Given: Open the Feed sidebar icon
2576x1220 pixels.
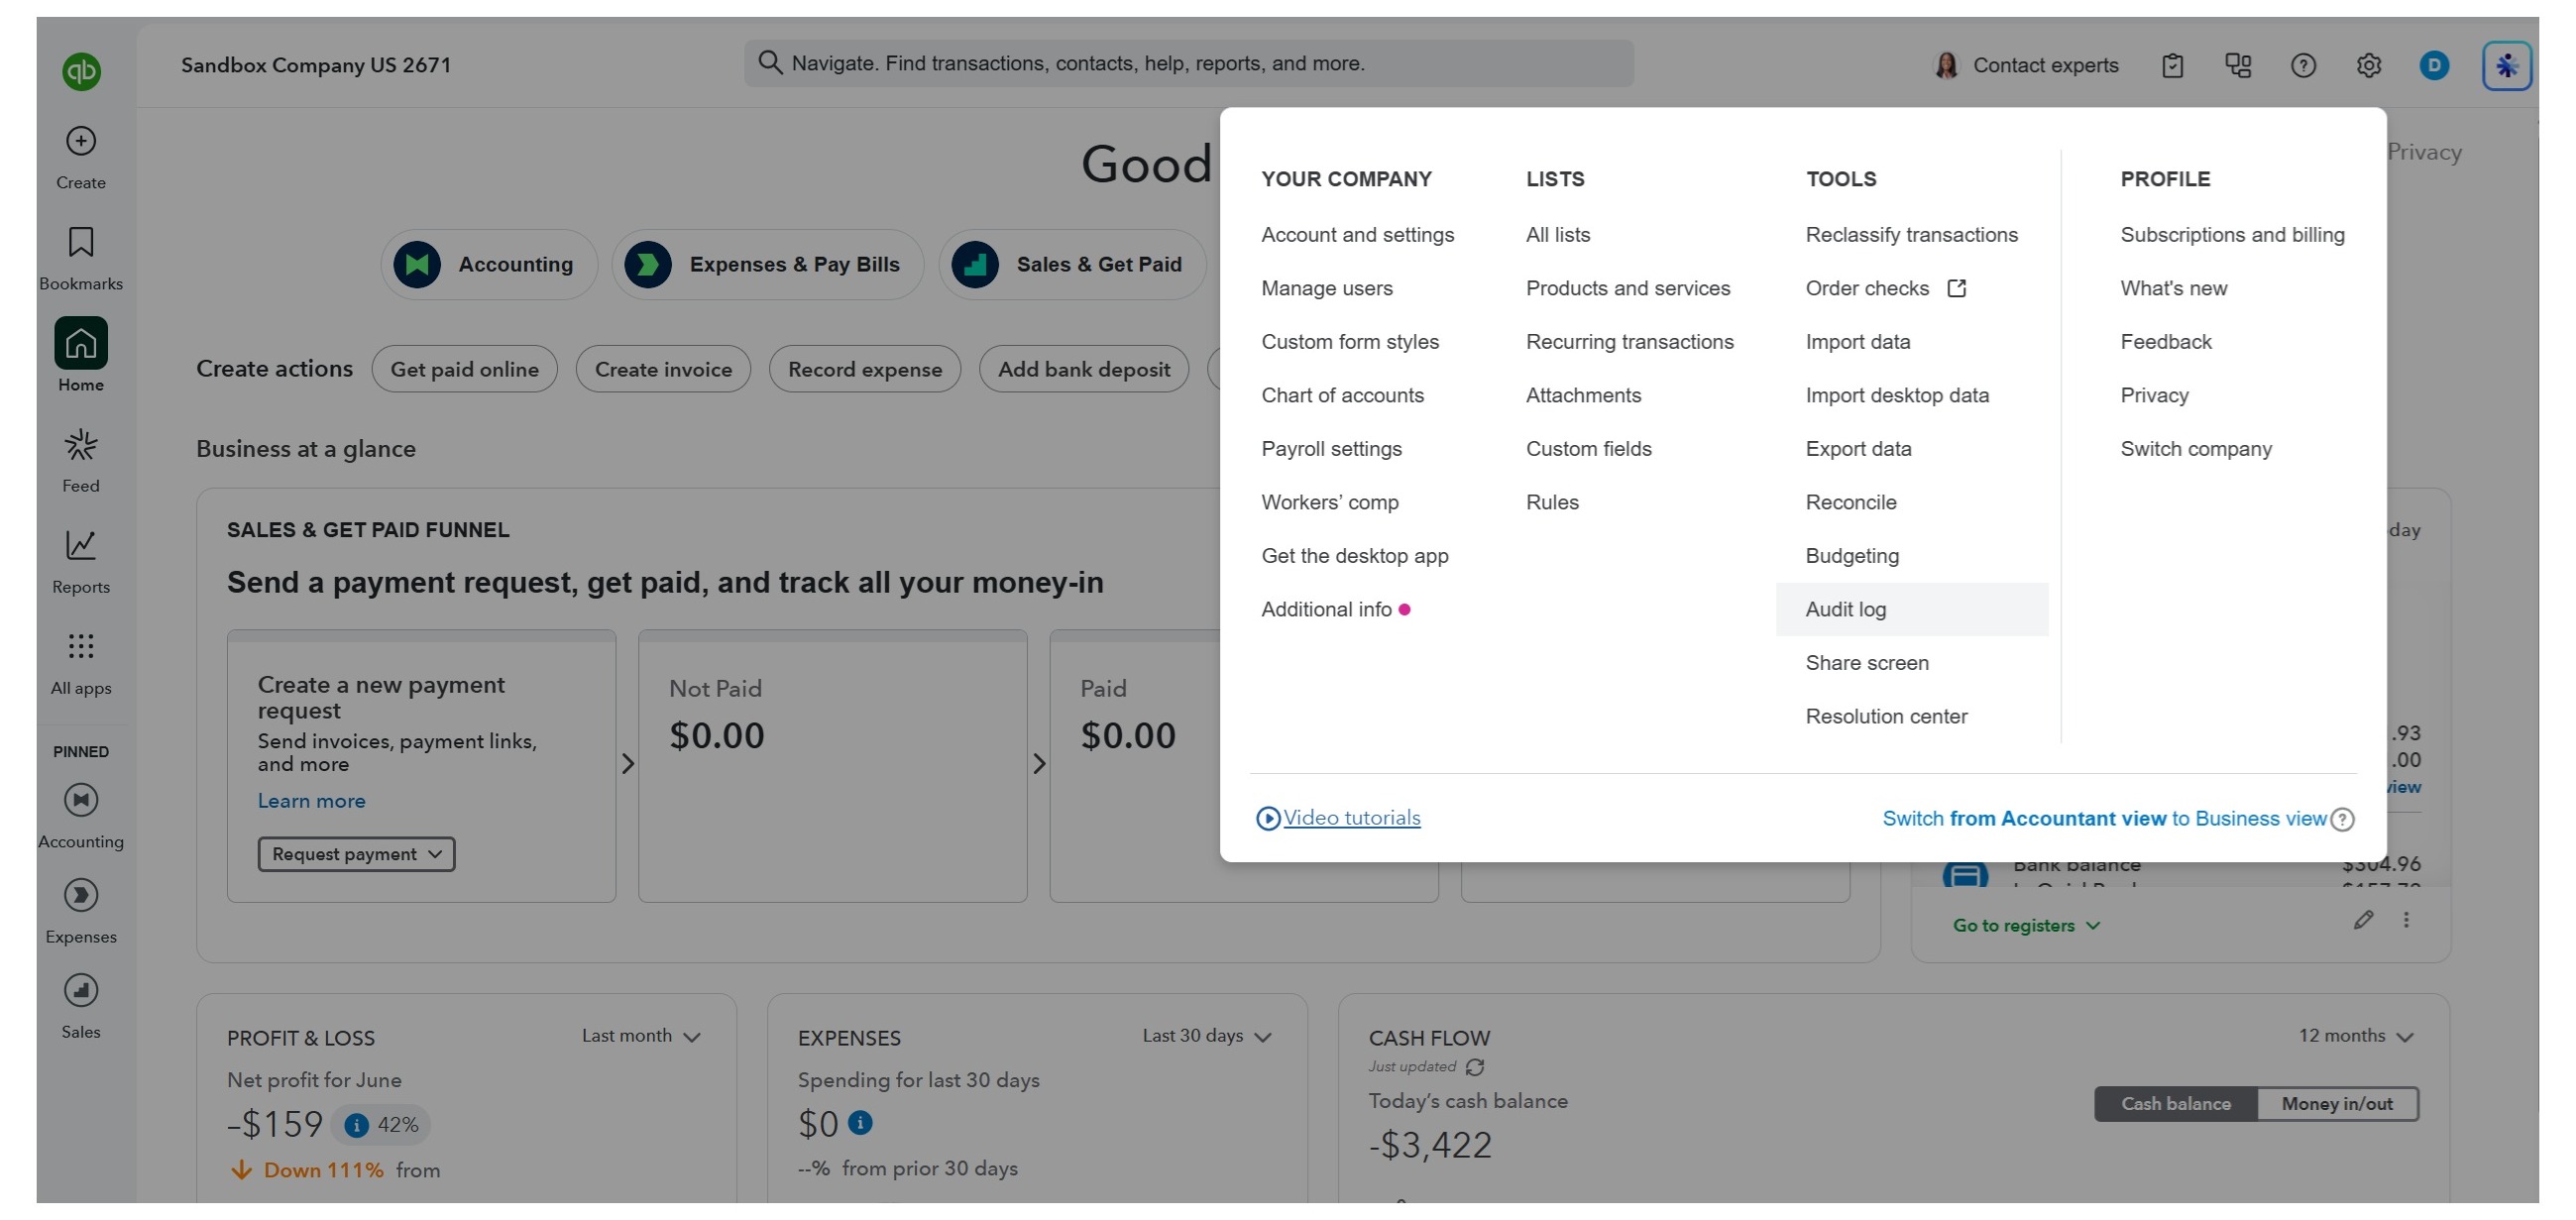Looking at the screenshot, I should pos(81,445).
